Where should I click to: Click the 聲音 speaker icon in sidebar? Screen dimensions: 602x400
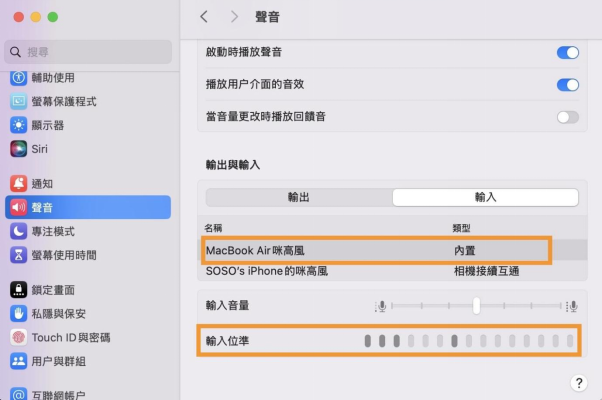click(x=18, y=208)
